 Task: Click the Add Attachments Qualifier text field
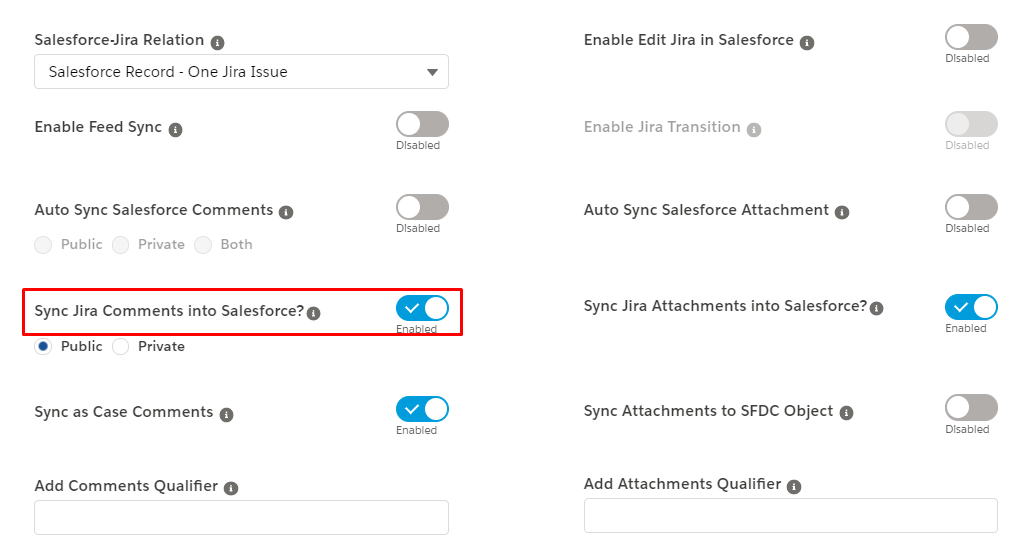pos(791,516)
